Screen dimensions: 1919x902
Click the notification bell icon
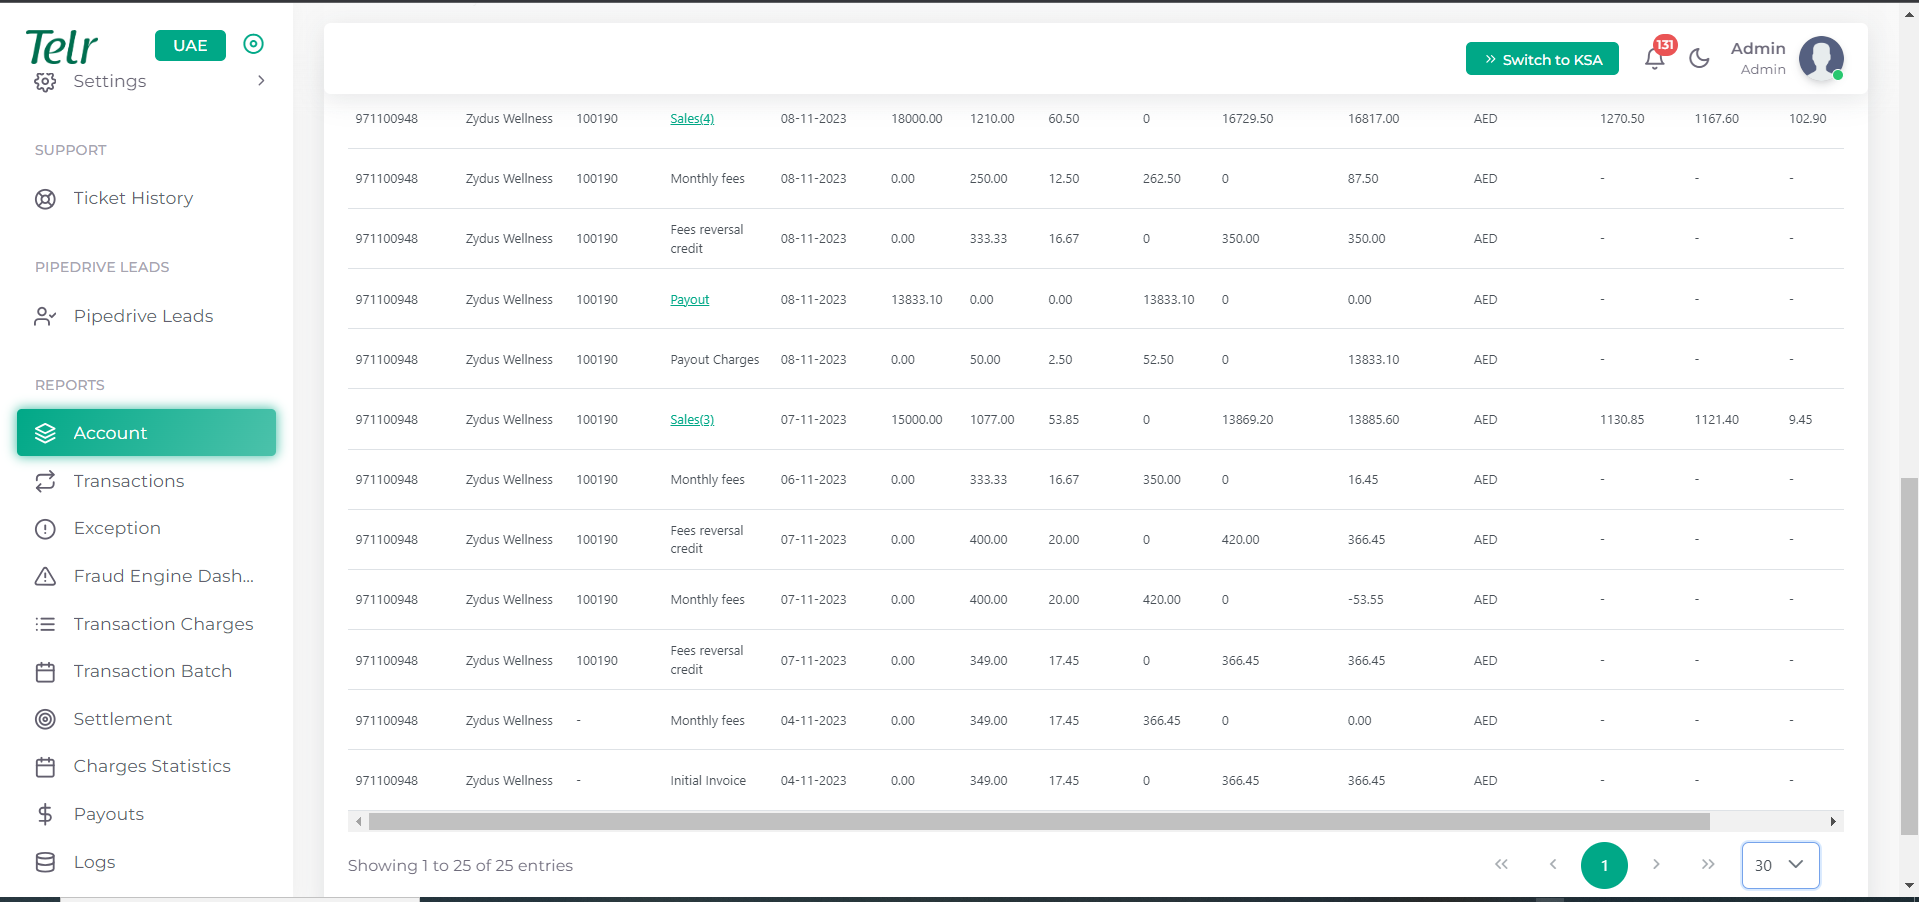pyautogui.click(x=1655, y=58)
